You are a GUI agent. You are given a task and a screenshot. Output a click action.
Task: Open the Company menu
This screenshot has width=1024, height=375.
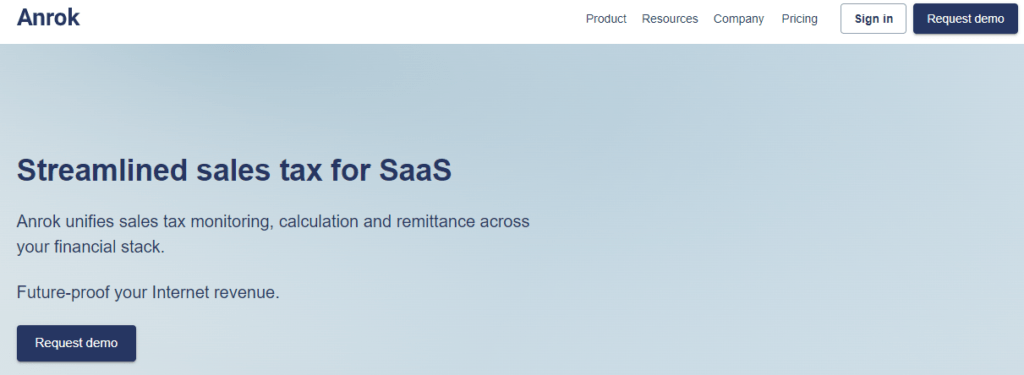click(x=739, y=19)
